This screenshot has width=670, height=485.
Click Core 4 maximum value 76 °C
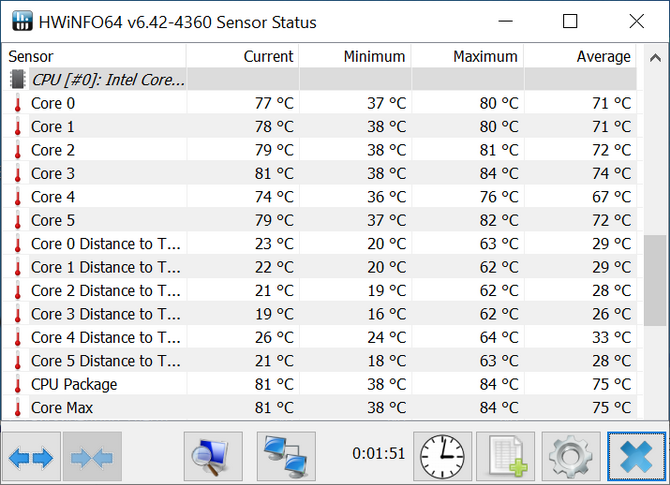point(499,197)
